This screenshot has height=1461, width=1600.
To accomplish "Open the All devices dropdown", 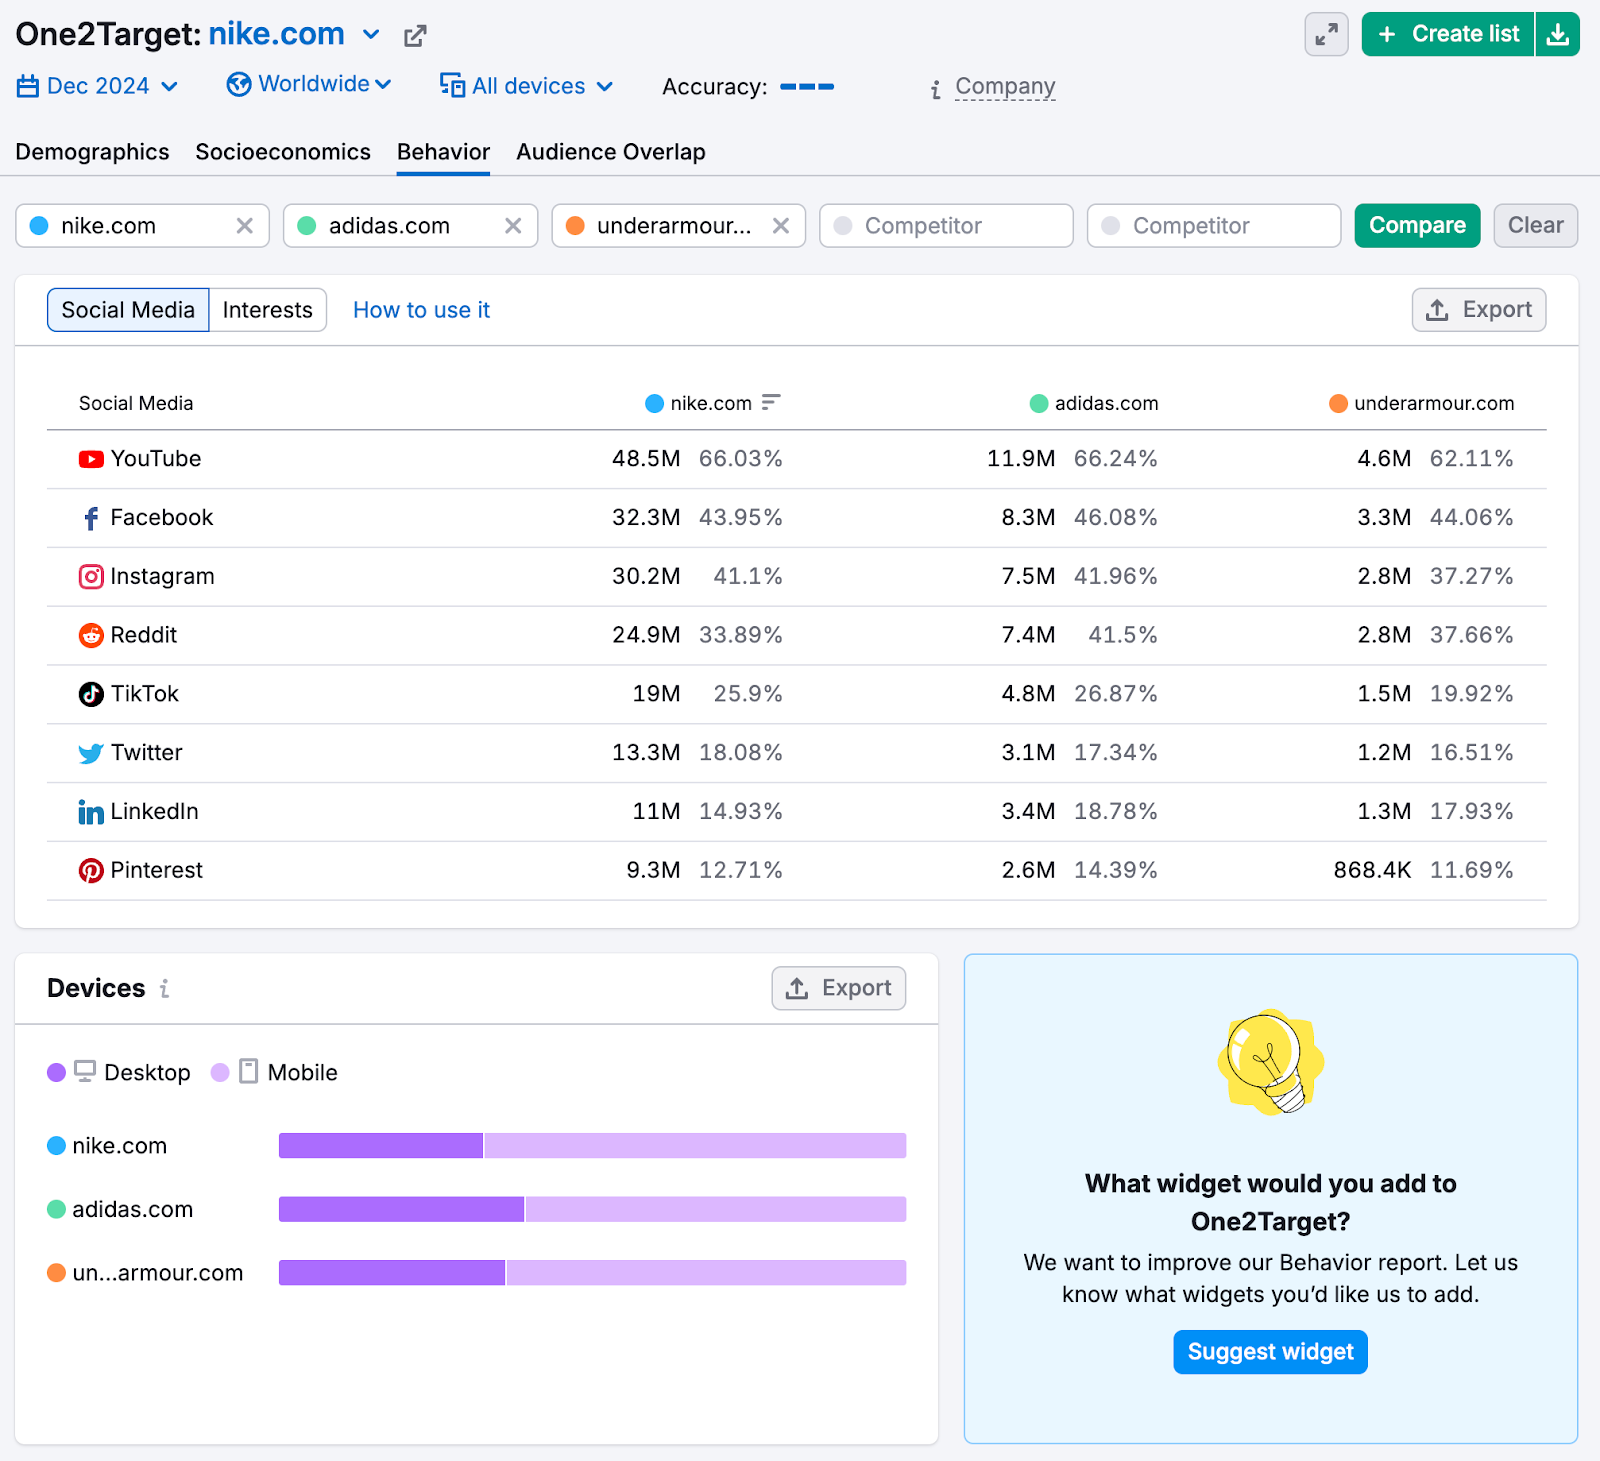I will tap(527, 86).
